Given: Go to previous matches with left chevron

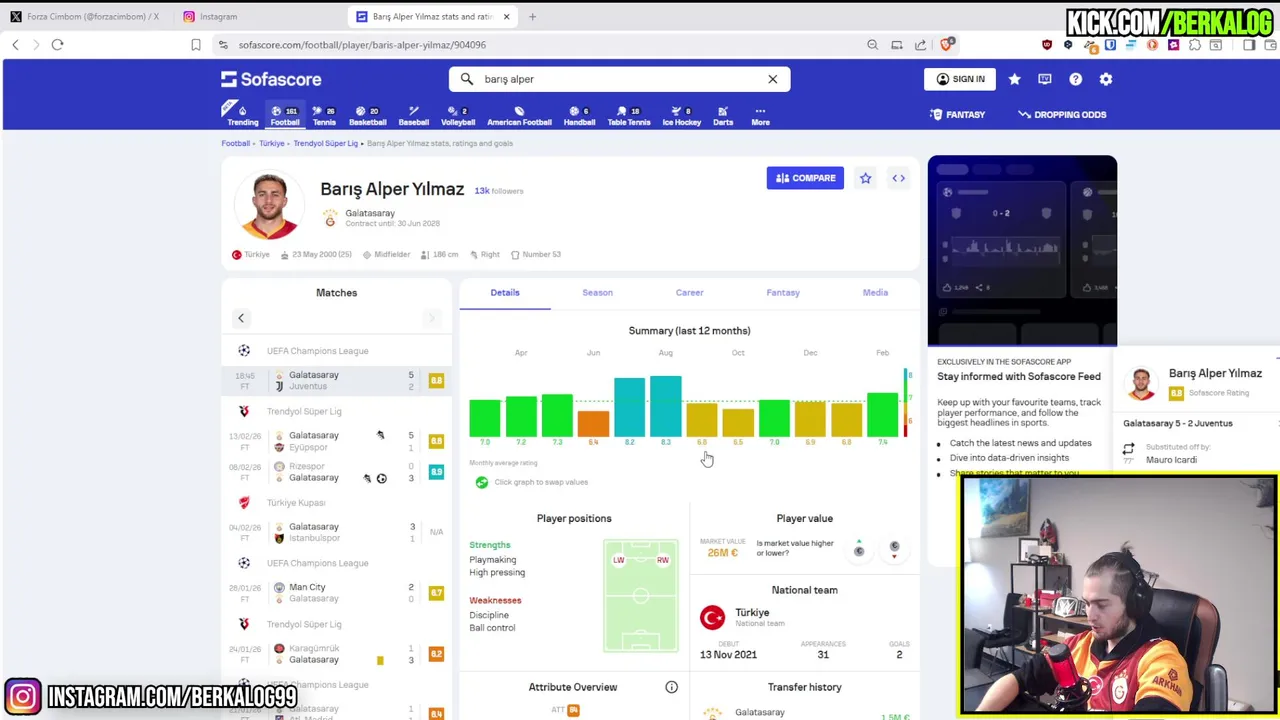Looking at the screenshot, I should (241, 318).
